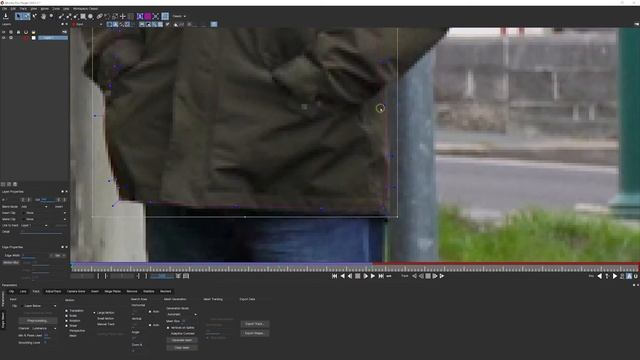This screenshot has height=360, width=640.
Task: Switch to the Remove tab
Action: pos(132,291)
